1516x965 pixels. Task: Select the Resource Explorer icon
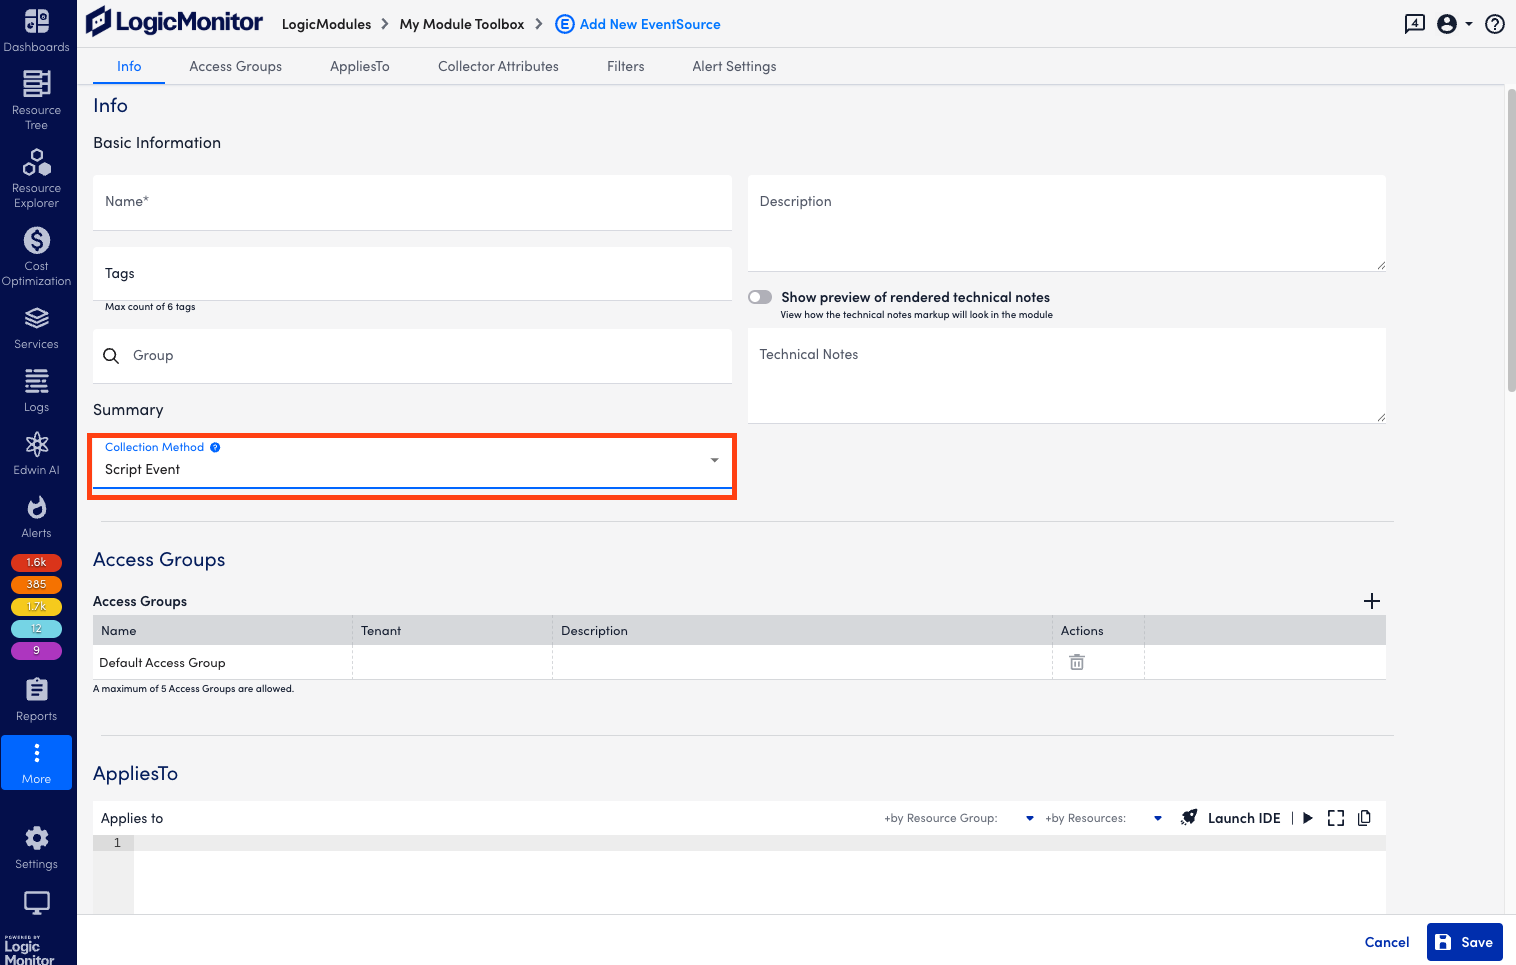tap(36, 162)
